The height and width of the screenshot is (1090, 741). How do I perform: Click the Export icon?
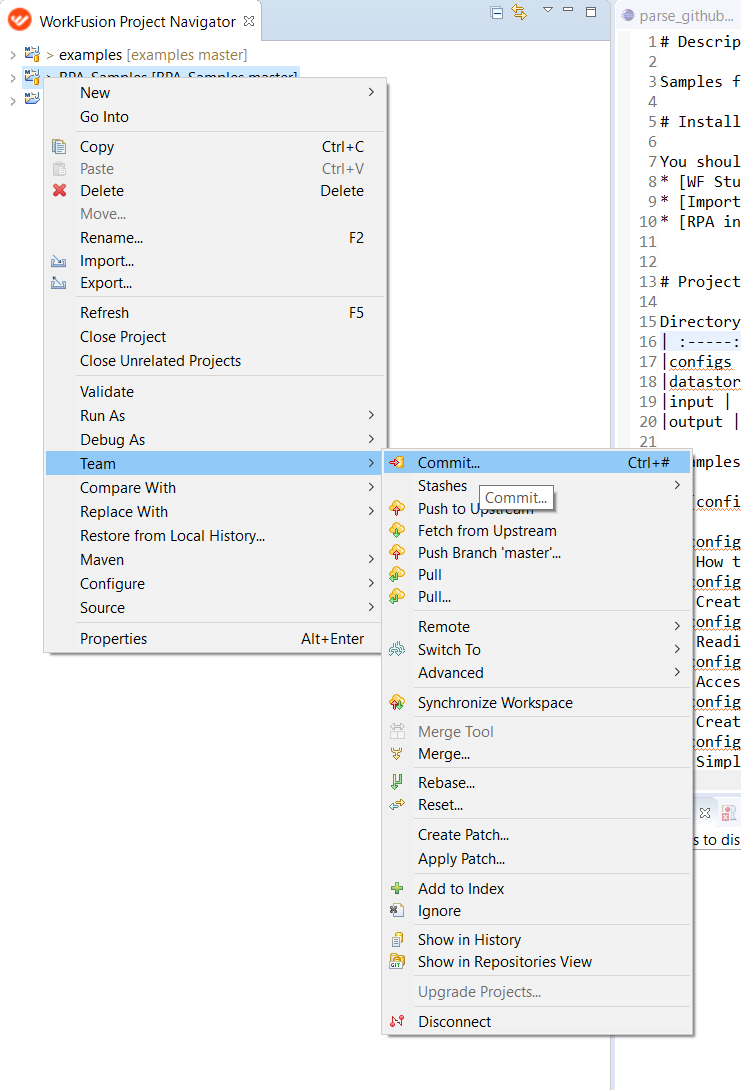click(59, 283)
